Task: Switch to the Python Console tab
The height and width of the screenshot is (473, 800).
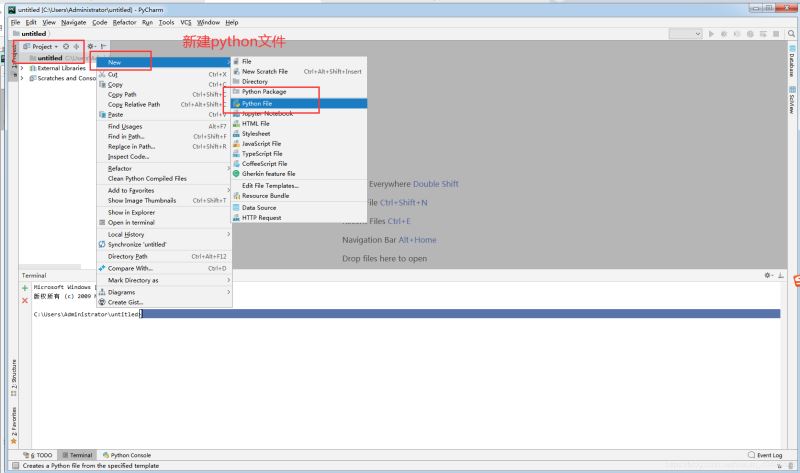Action: [127, 455]
